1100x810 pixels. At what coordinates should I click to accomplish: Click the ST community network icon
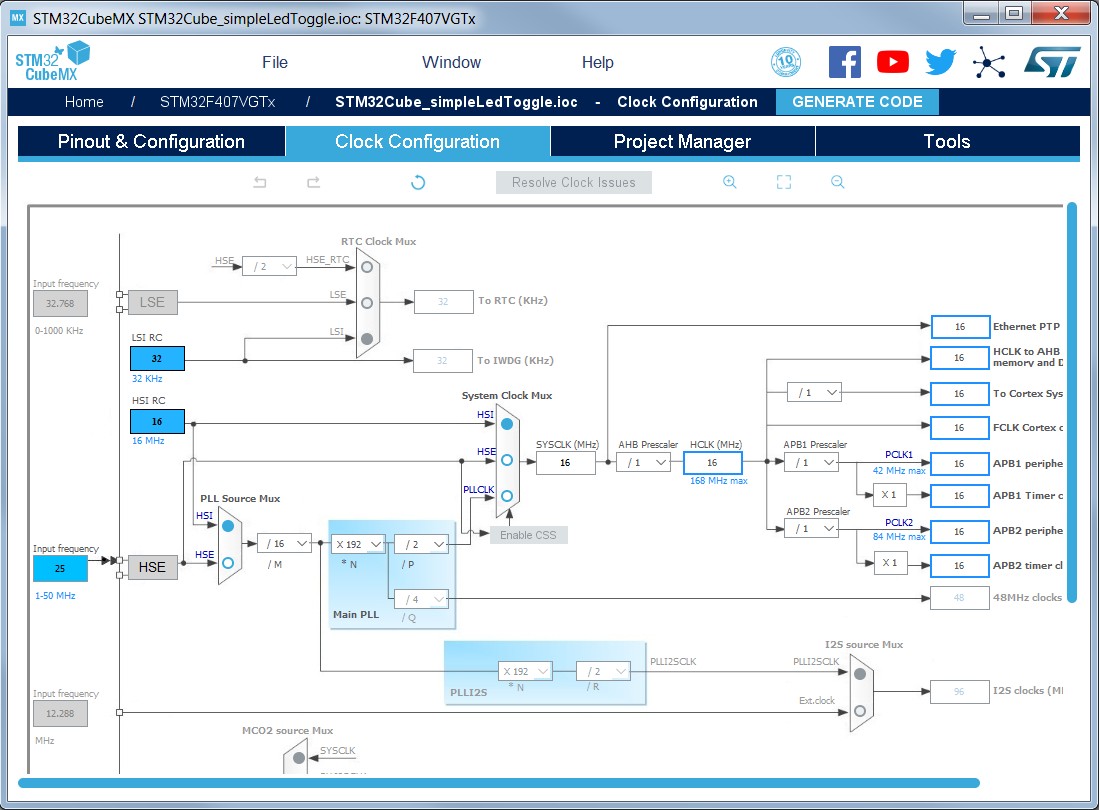point(988,62)
